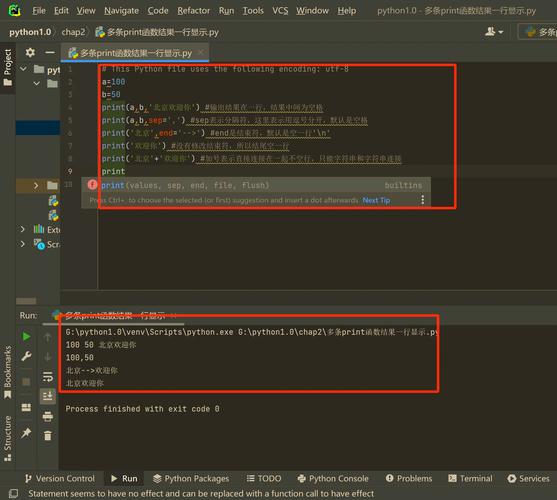Click the print icon in Run toolbar
This screenshot has height=500, width=557.
48,416
